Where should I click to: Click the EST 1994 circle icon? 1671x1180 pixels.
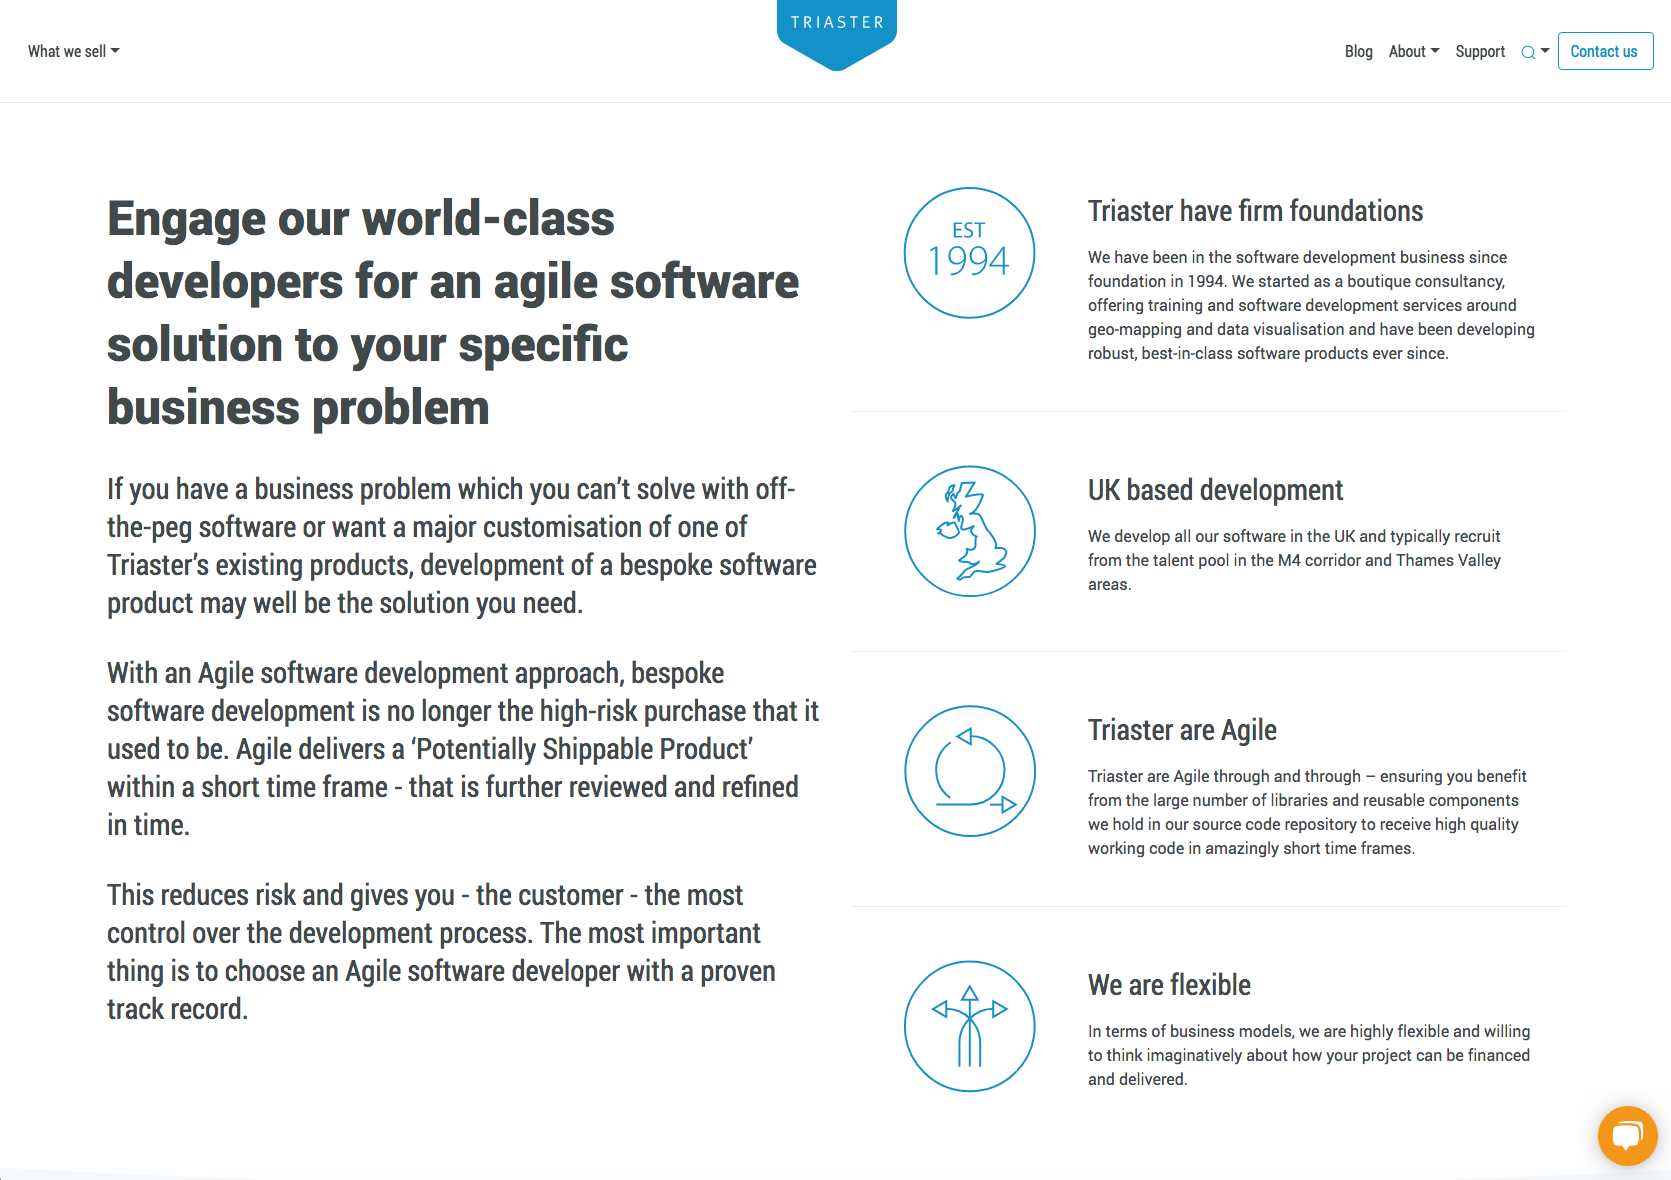click(969, 253)
